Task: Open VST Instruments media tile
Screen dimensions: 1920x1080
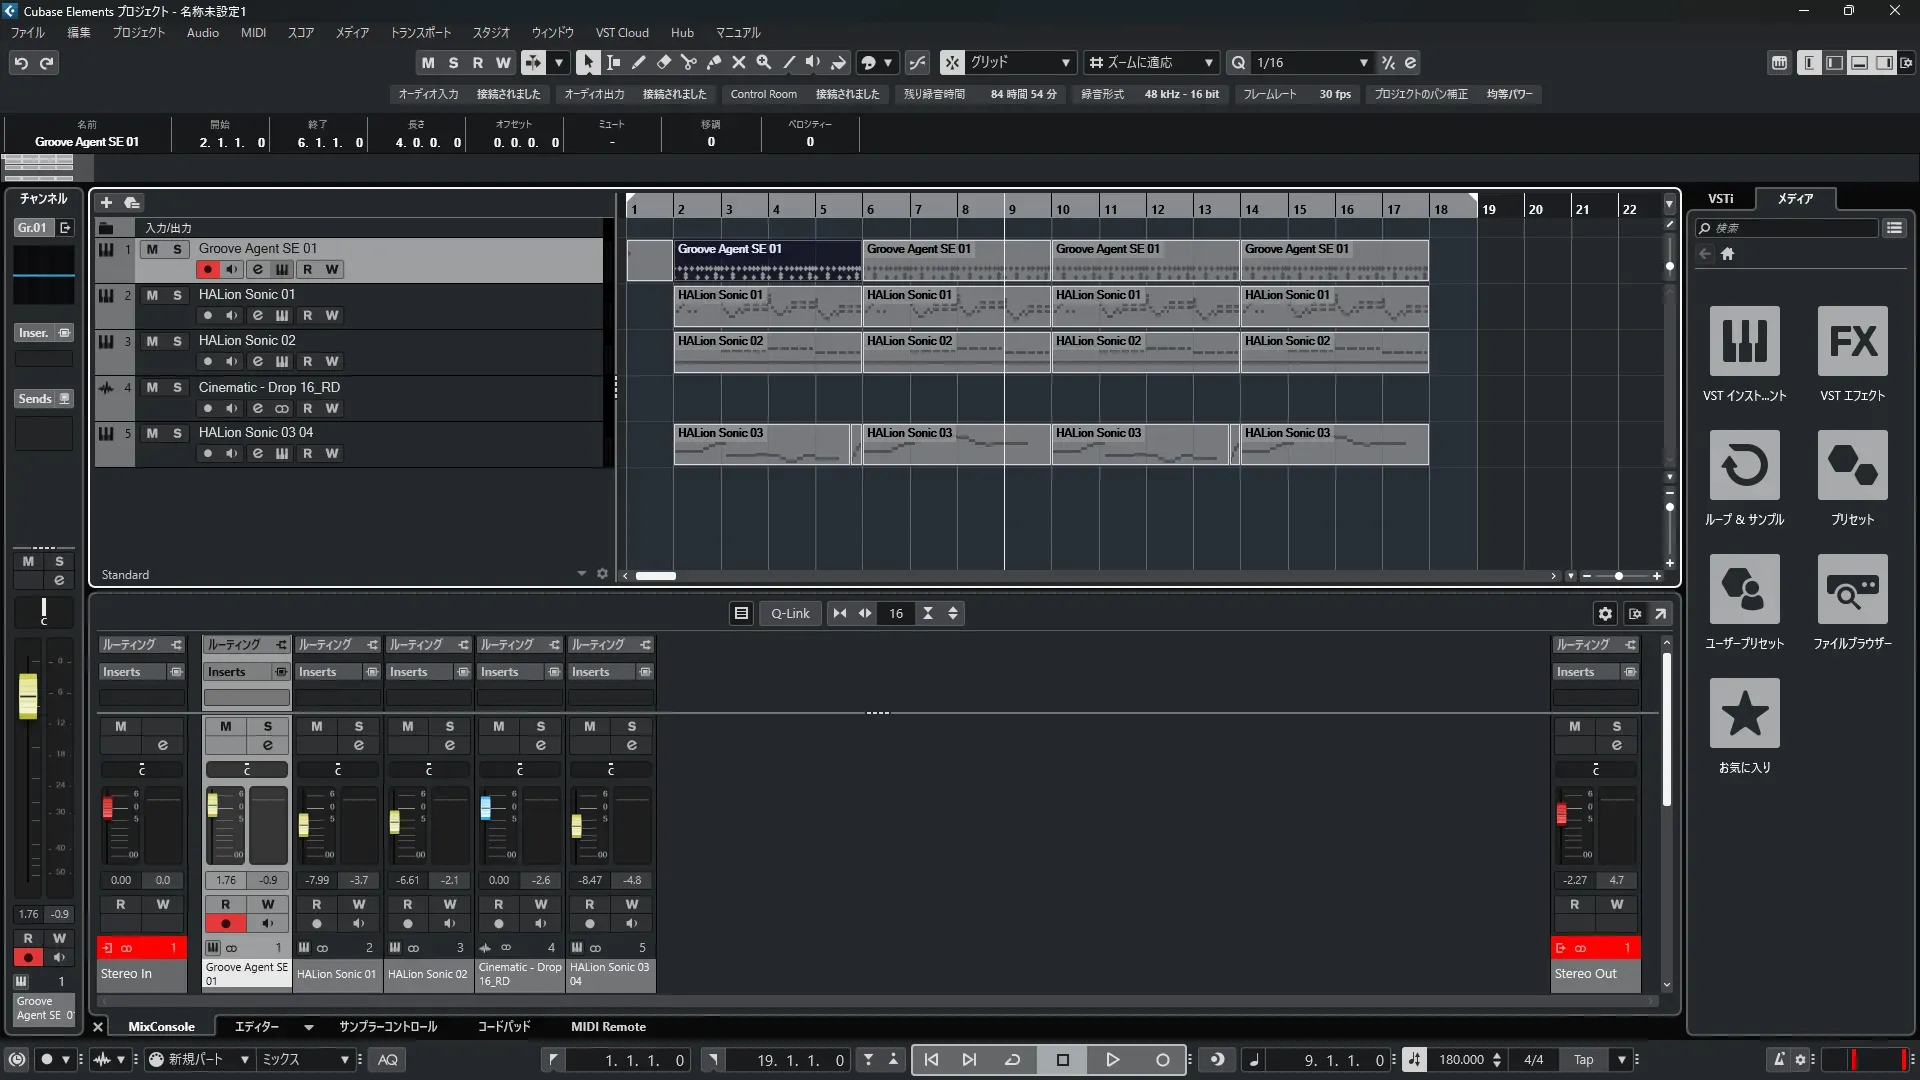Action: pos(1744,341)
